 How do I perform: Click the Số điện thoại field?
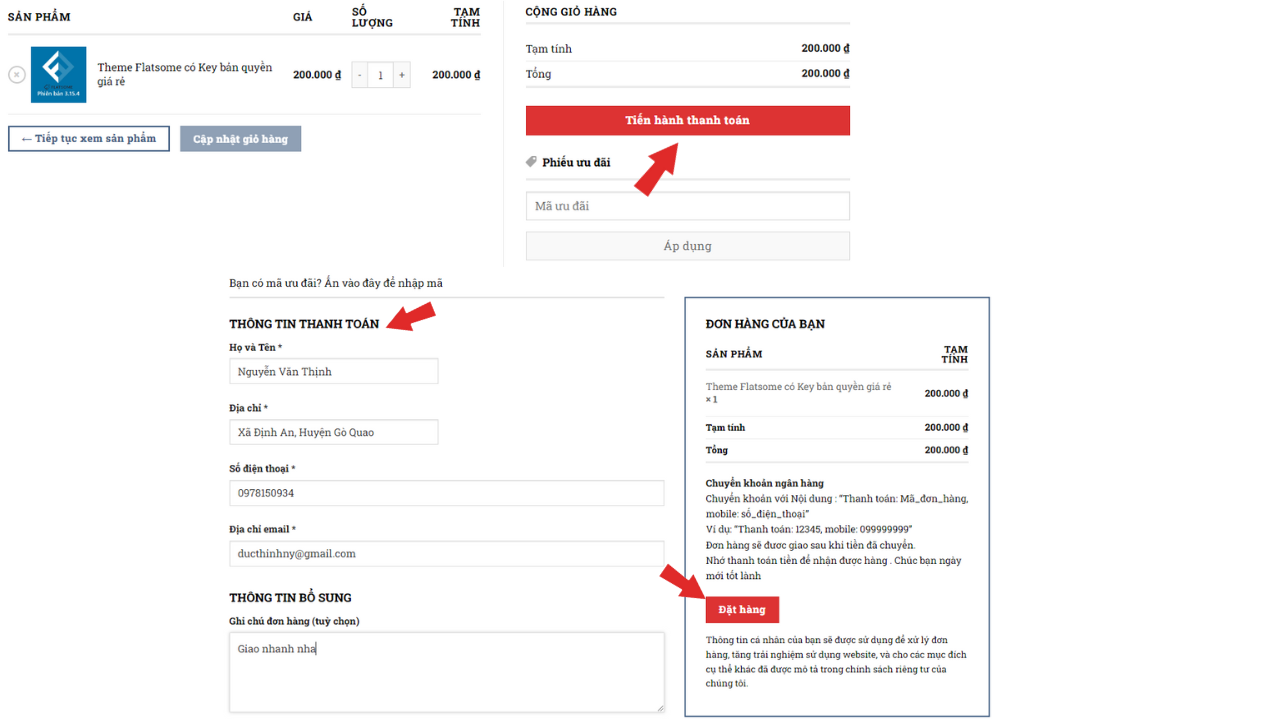pyautogui.click(x=446, y=493)
